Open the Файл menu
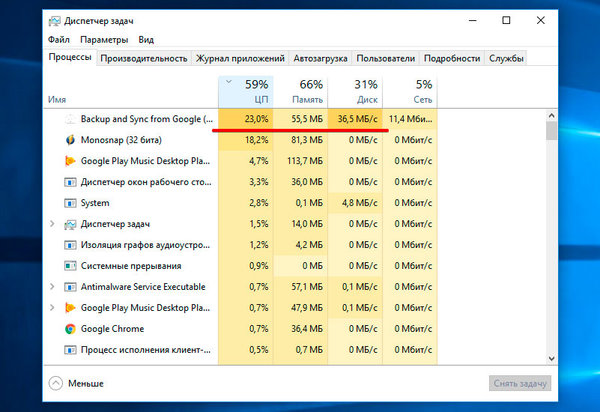600x412 pixels. pyautogui.click(x=59, y=40)
